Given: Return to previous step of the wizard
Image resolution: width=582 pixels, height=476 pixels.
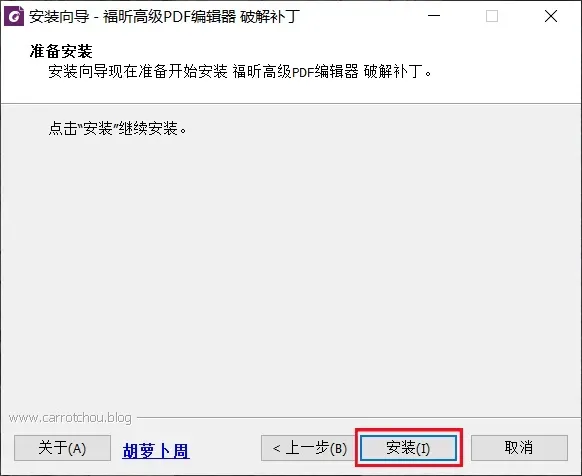Looking at the screenshot, I should pos(308,448).
